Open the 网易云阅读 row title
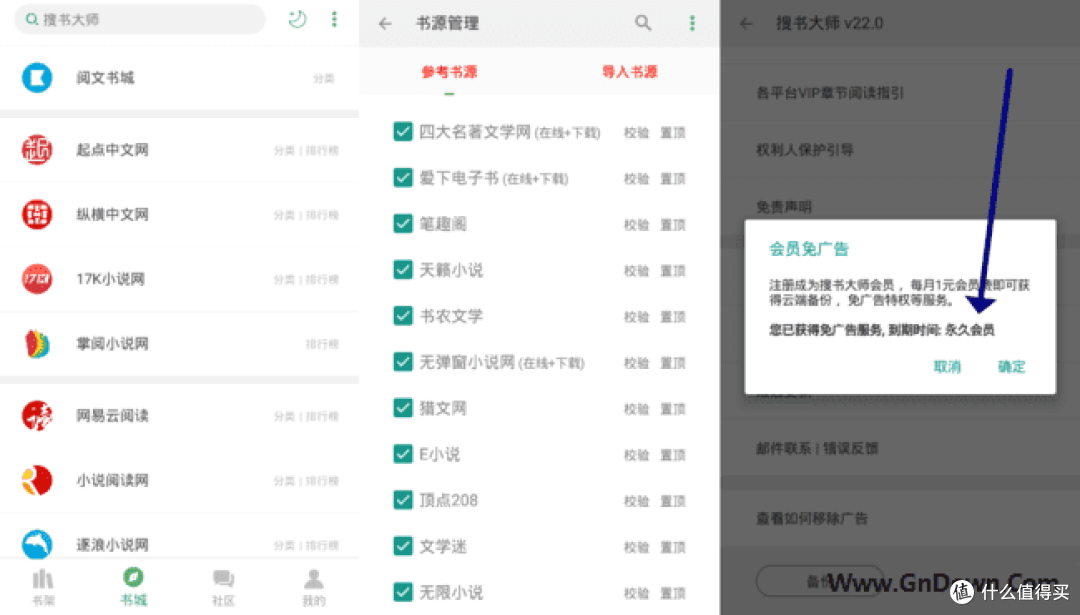Image resolution: width=1080 pixels, height=615 pixels. point(112,415)
